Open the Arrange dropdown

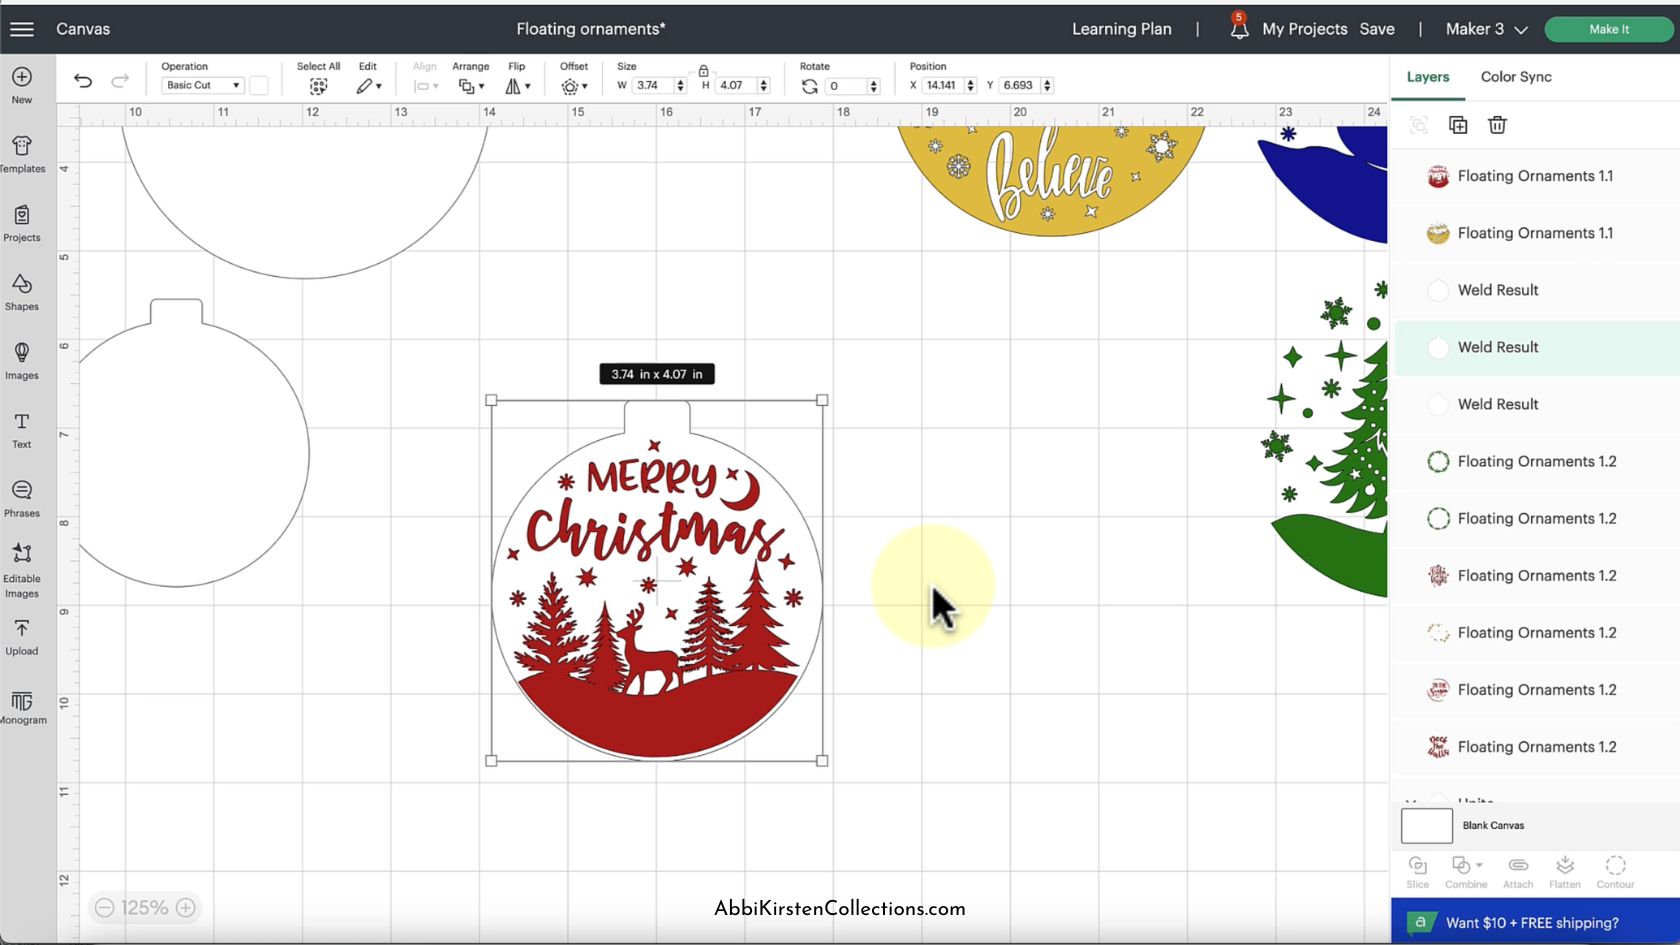(471, 87)
